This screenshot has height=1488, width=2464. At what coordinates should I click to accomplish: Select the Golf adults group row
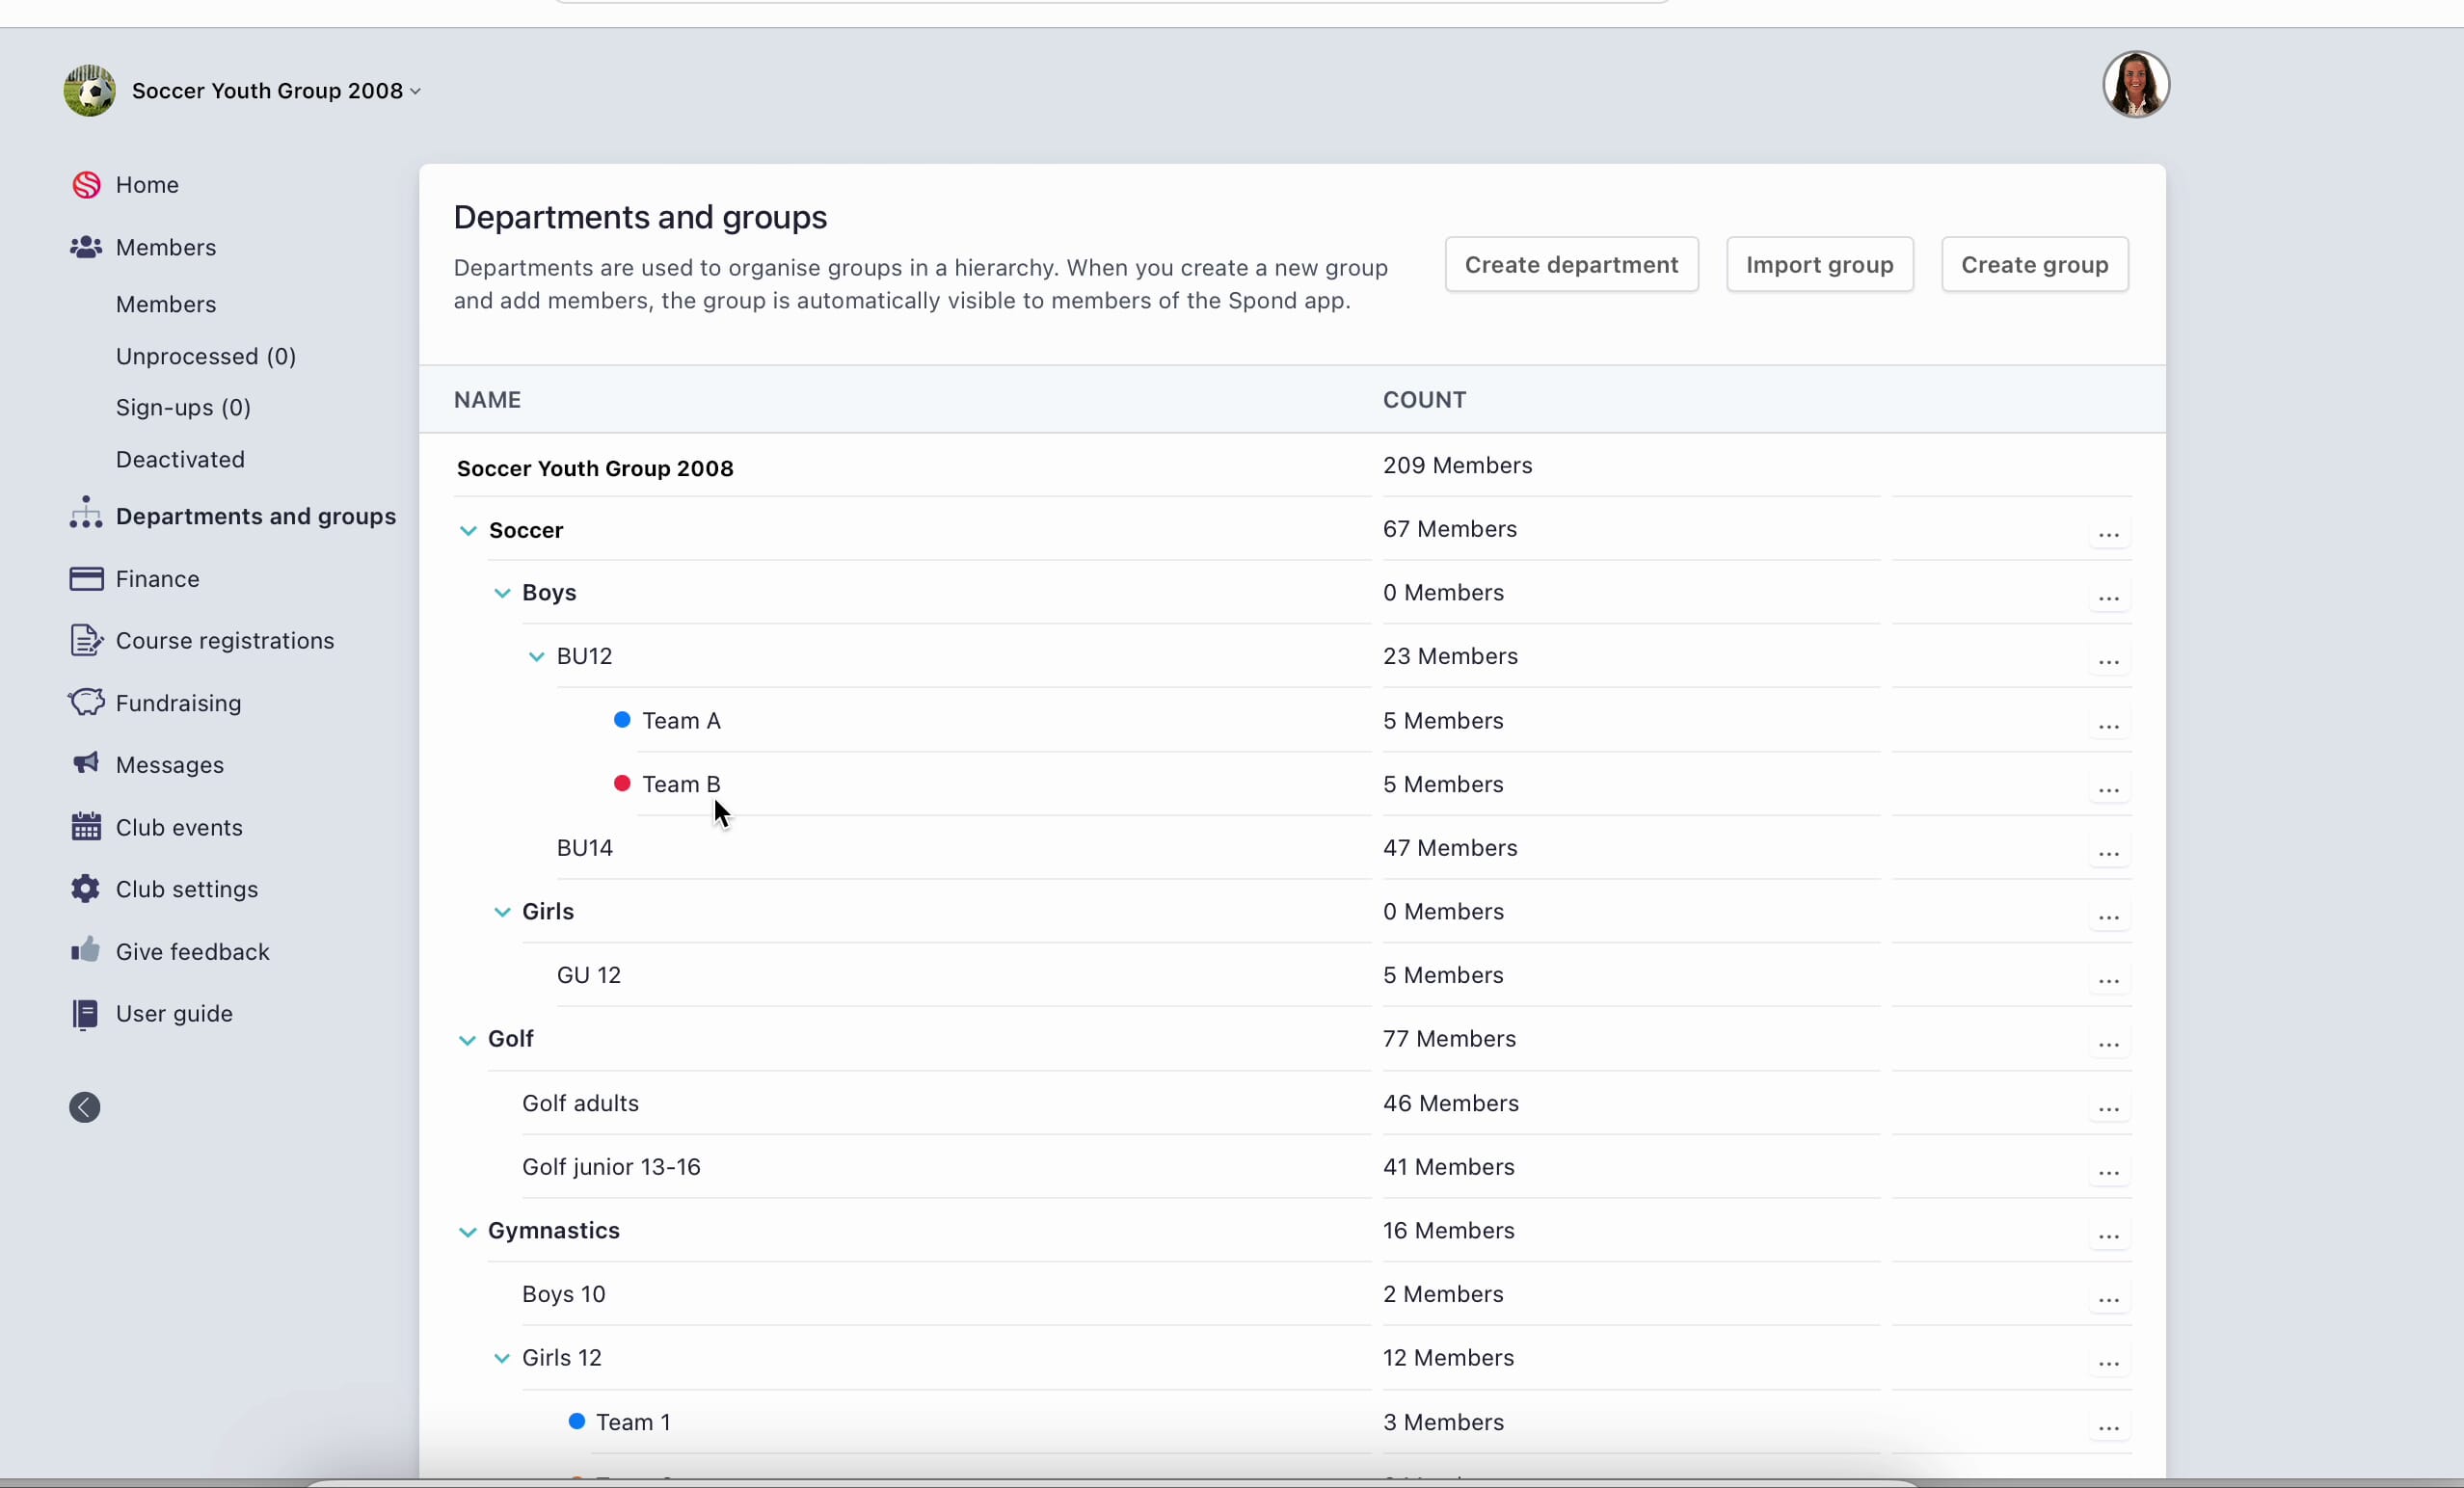580,1103
